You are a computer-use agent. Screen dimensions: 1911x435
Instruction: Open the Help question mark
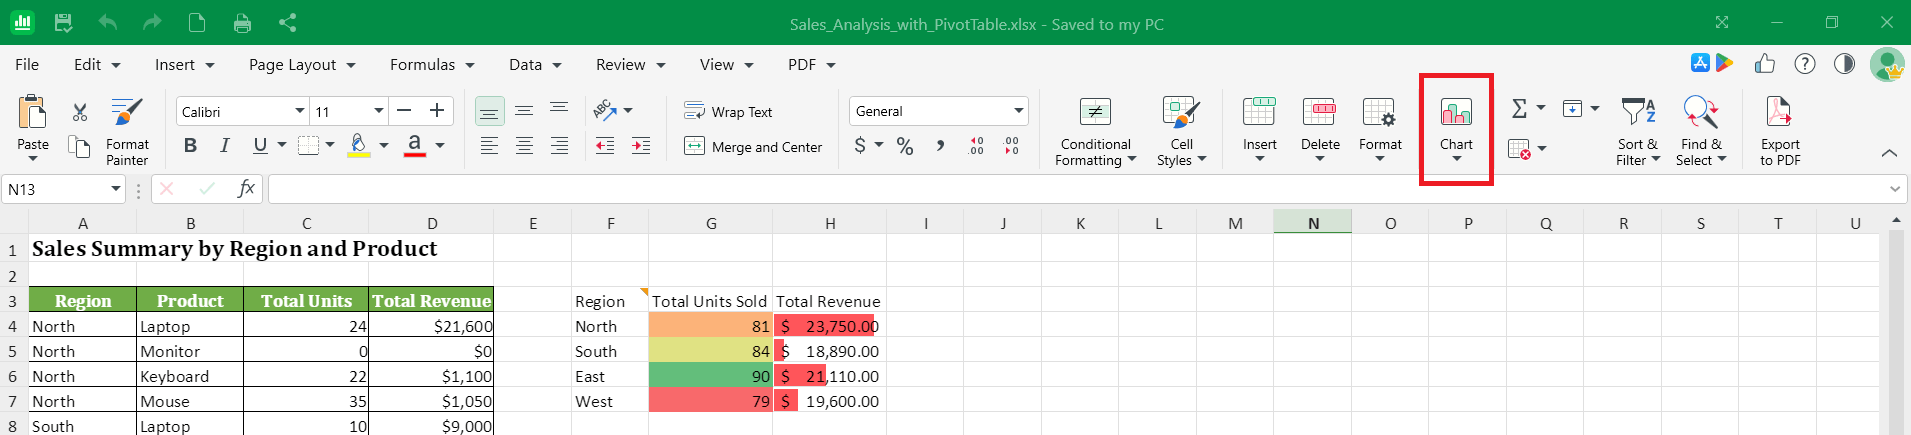pyautogui.click(x=1805, y=64)
